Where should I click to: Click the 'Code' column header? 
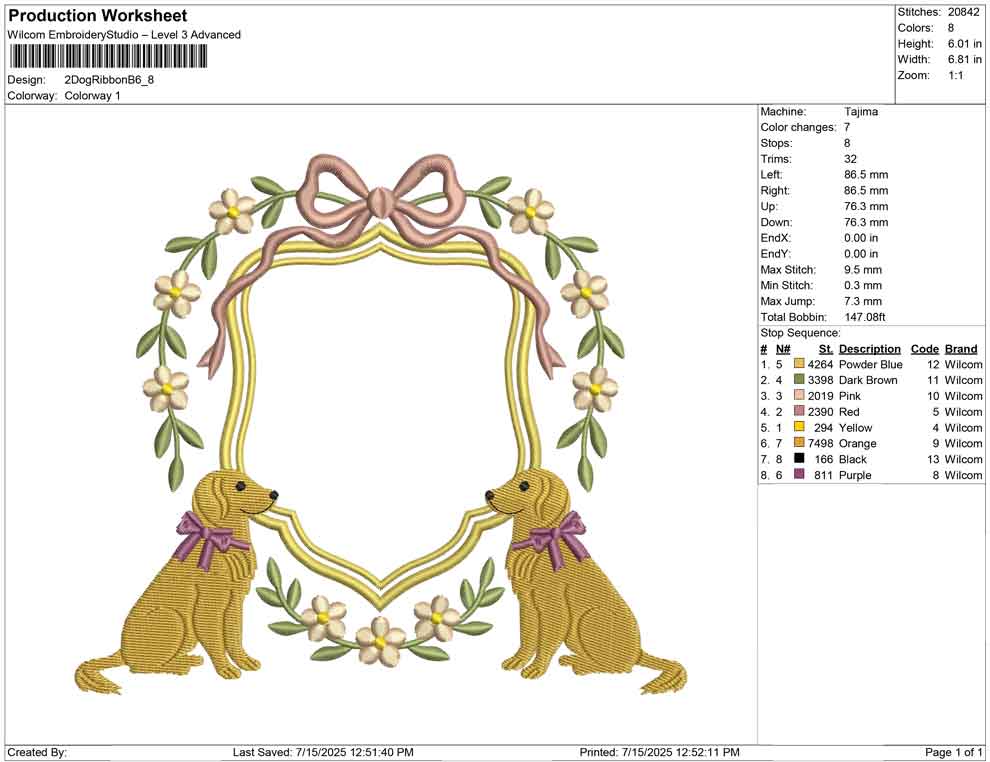pos(925,349)
